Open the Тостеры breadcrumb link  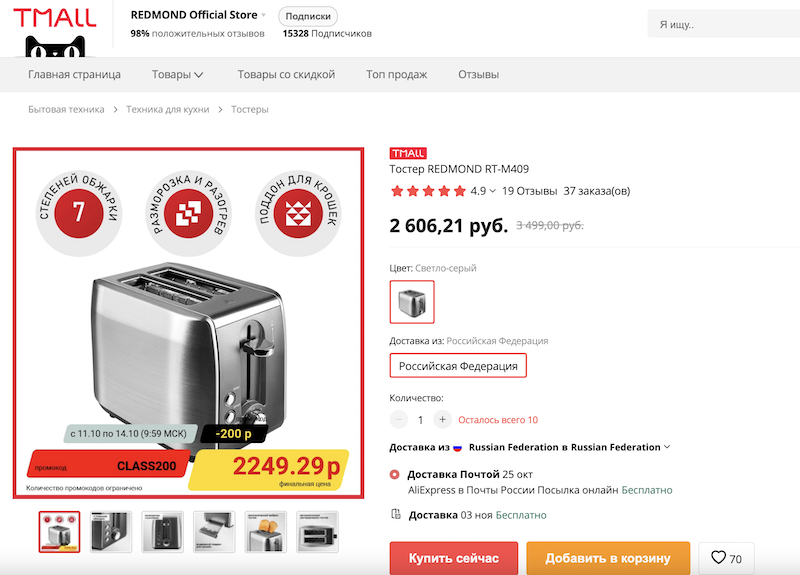point(250,109)
